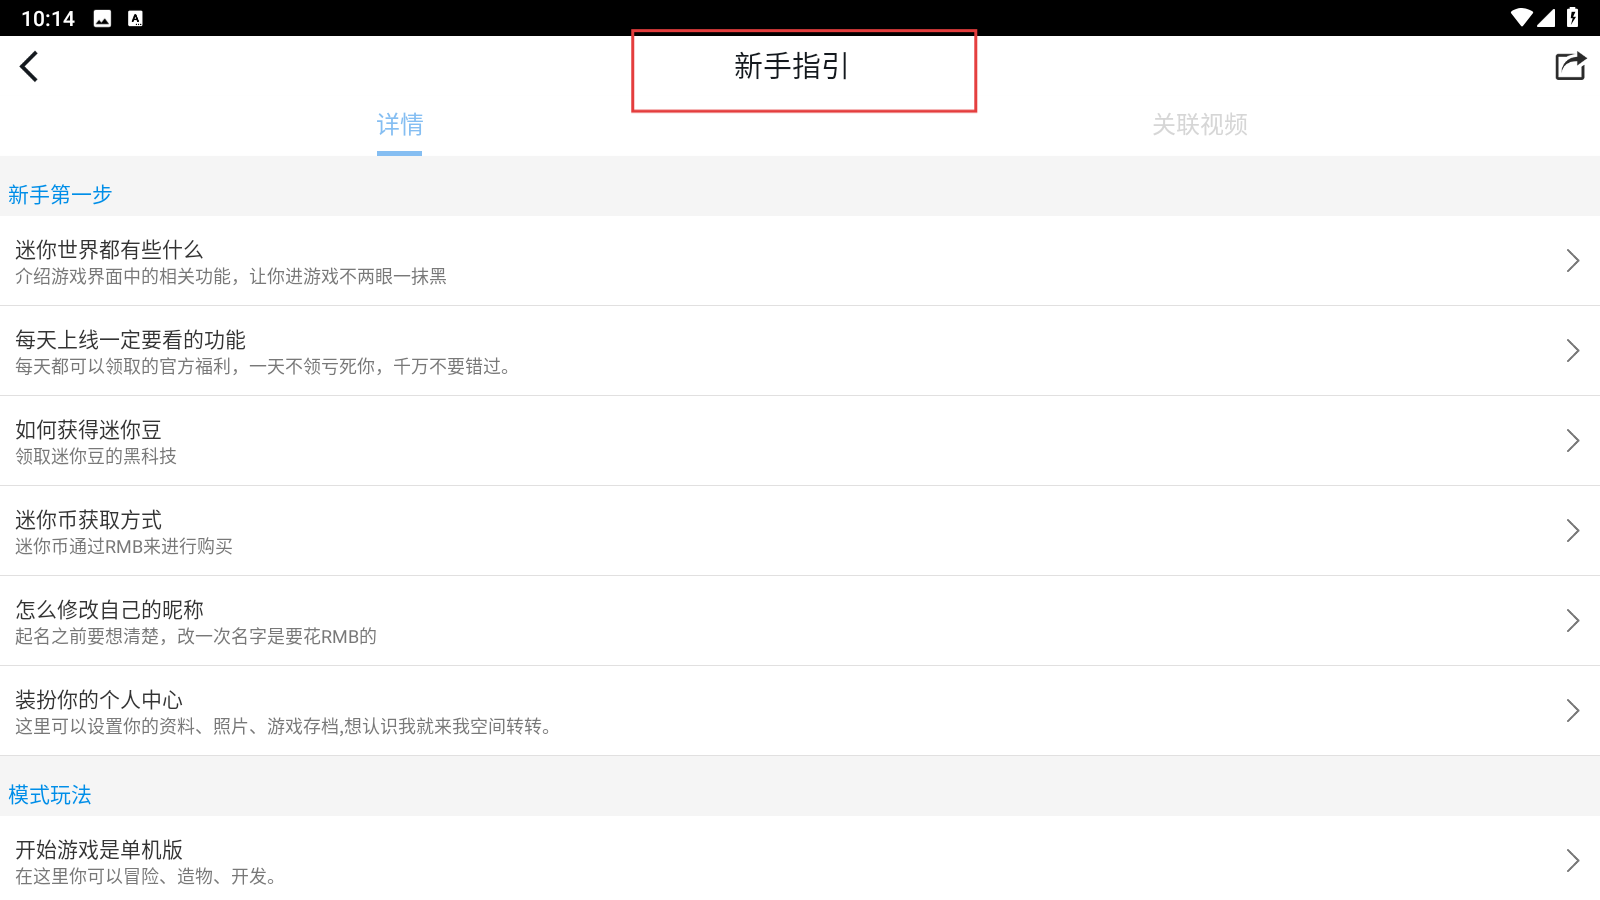Select the 新手第一步 section header
The width and height of the screenshot is (1600, 900).
click(60, 195)
